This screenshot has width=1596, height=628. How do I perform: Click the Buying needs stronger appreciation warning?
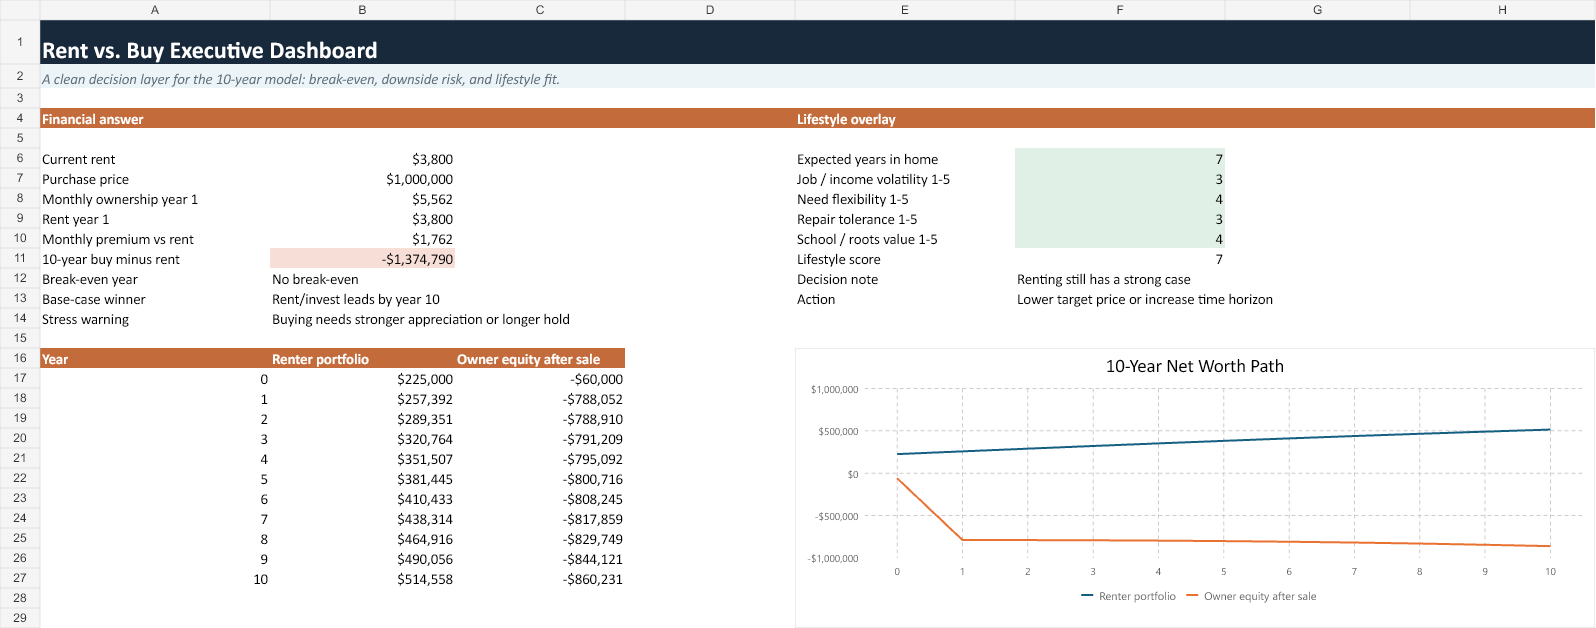[421, 319]
